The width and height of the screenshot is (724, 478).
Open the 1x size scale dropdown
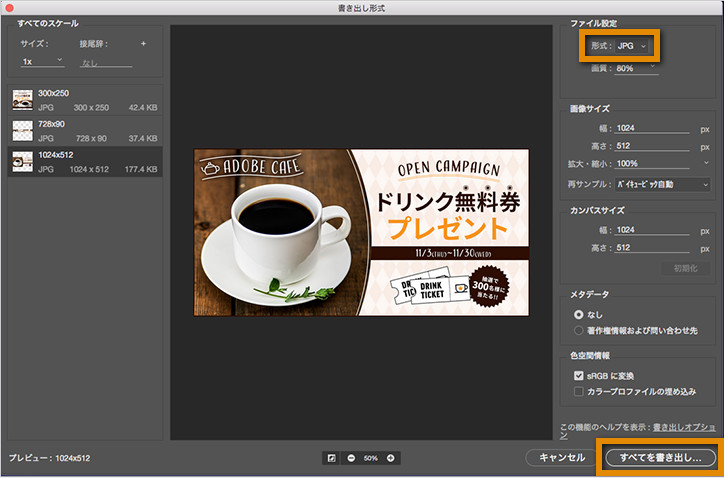[42, 61]
